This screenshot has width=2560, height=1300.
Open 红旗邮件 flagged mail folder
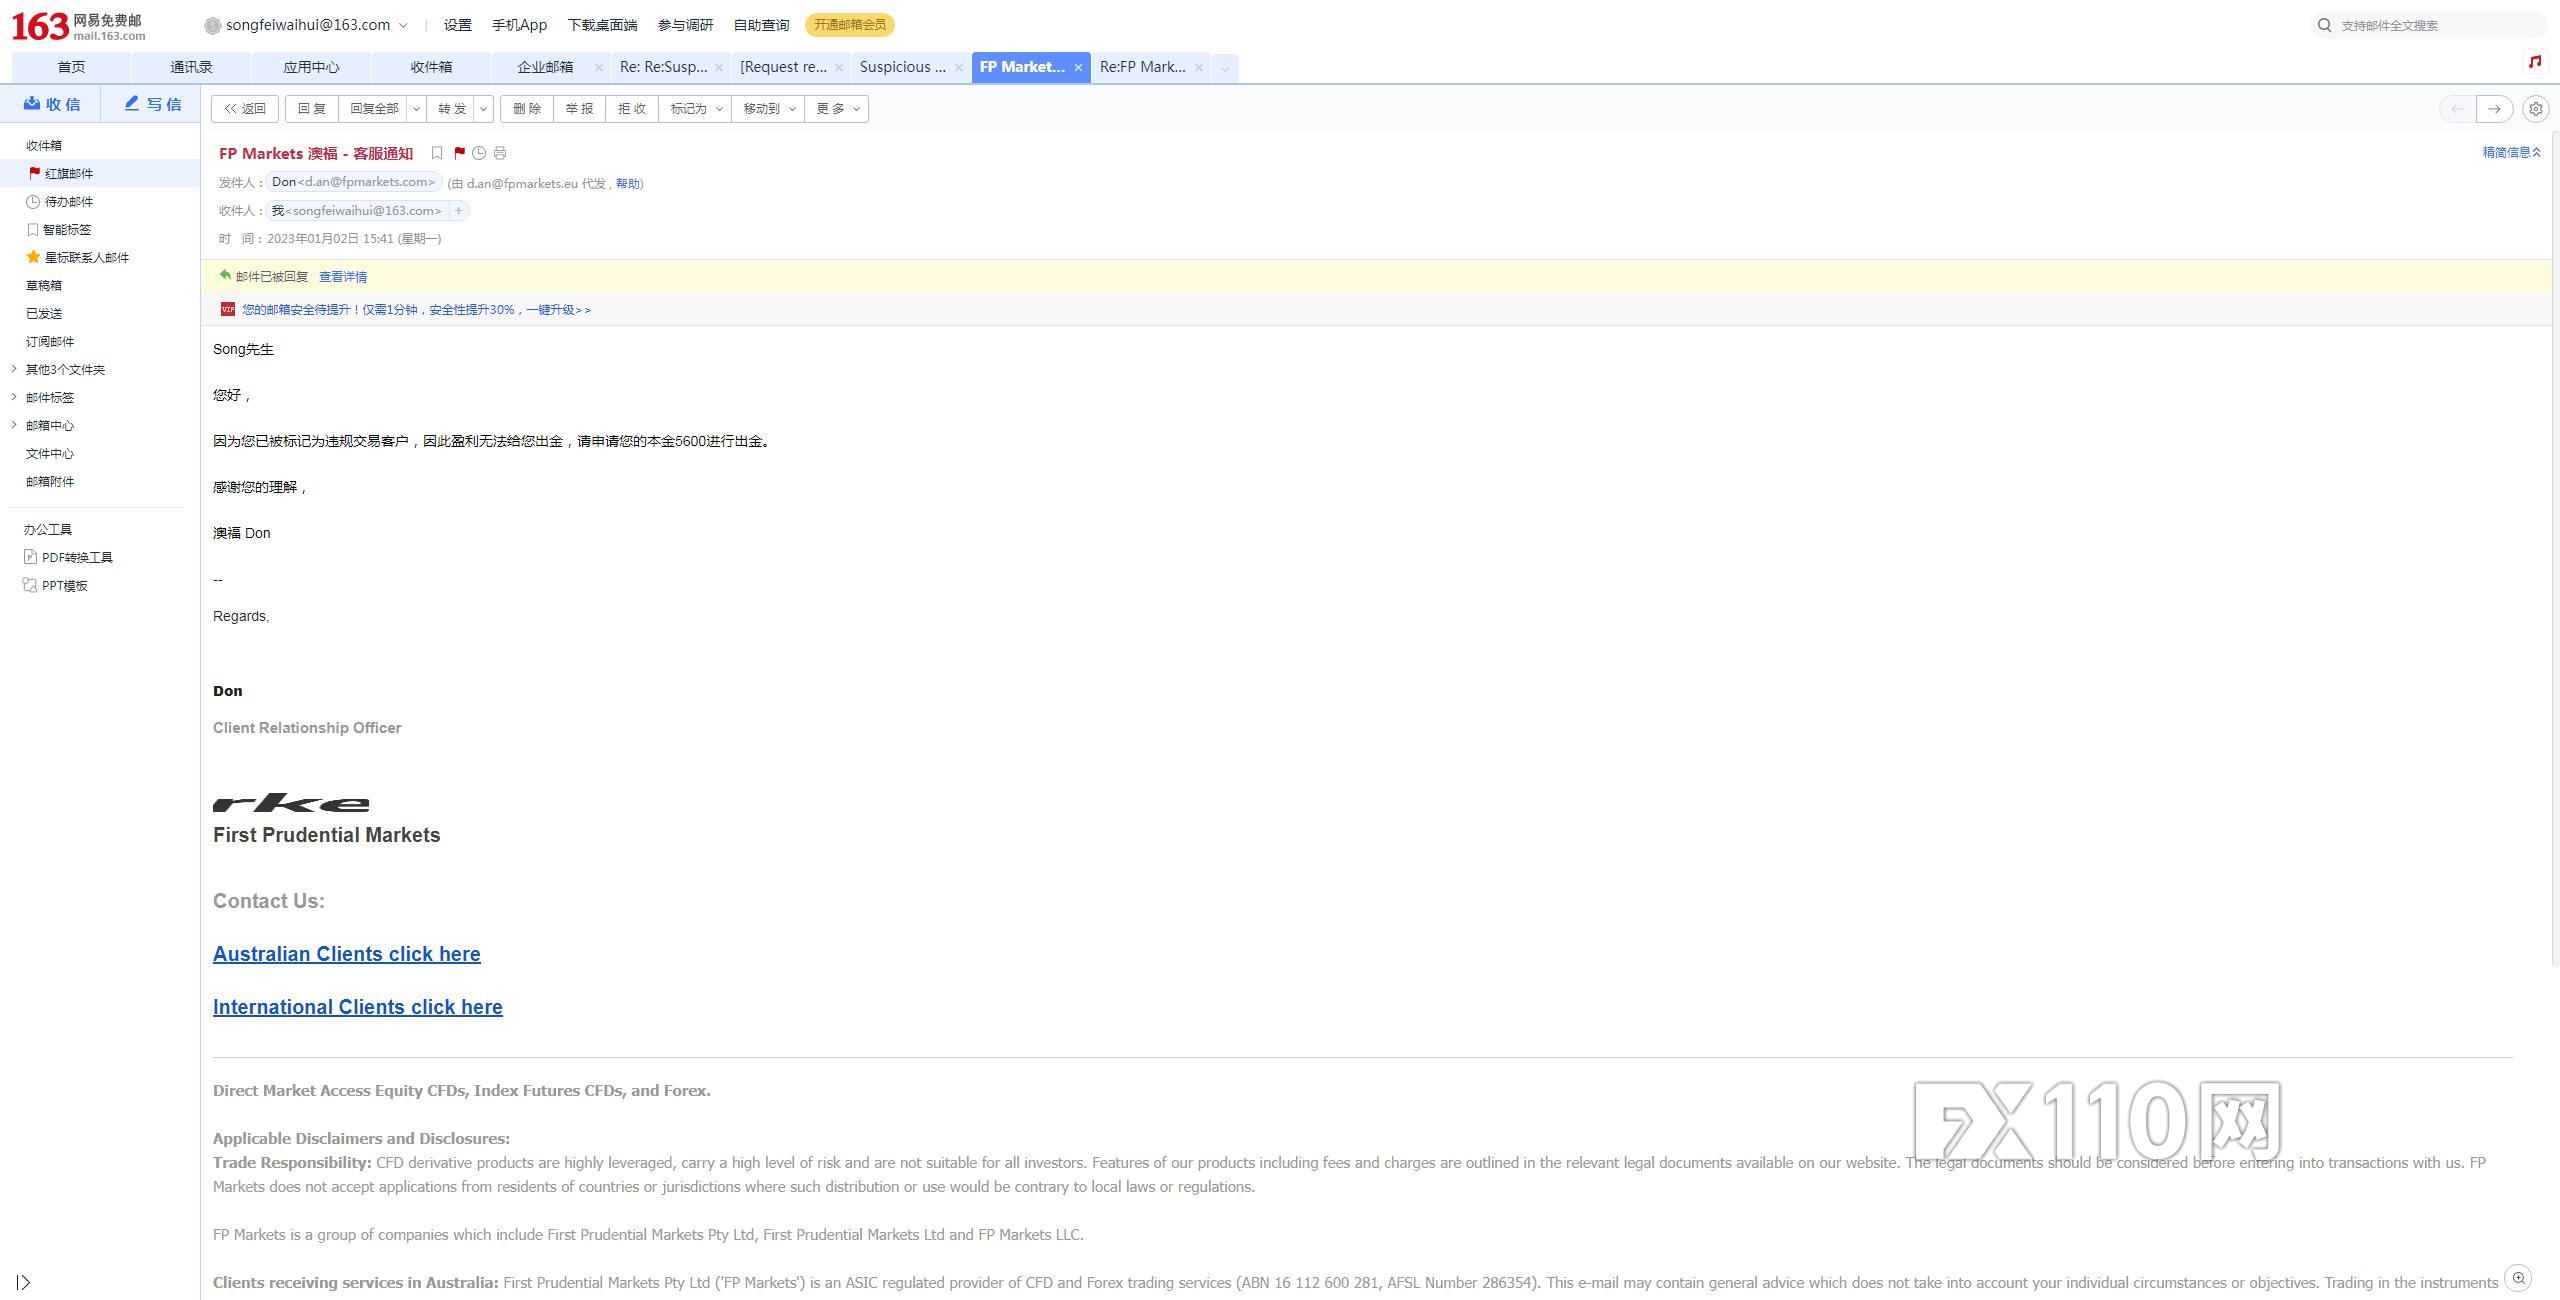(x=100, y=174)
